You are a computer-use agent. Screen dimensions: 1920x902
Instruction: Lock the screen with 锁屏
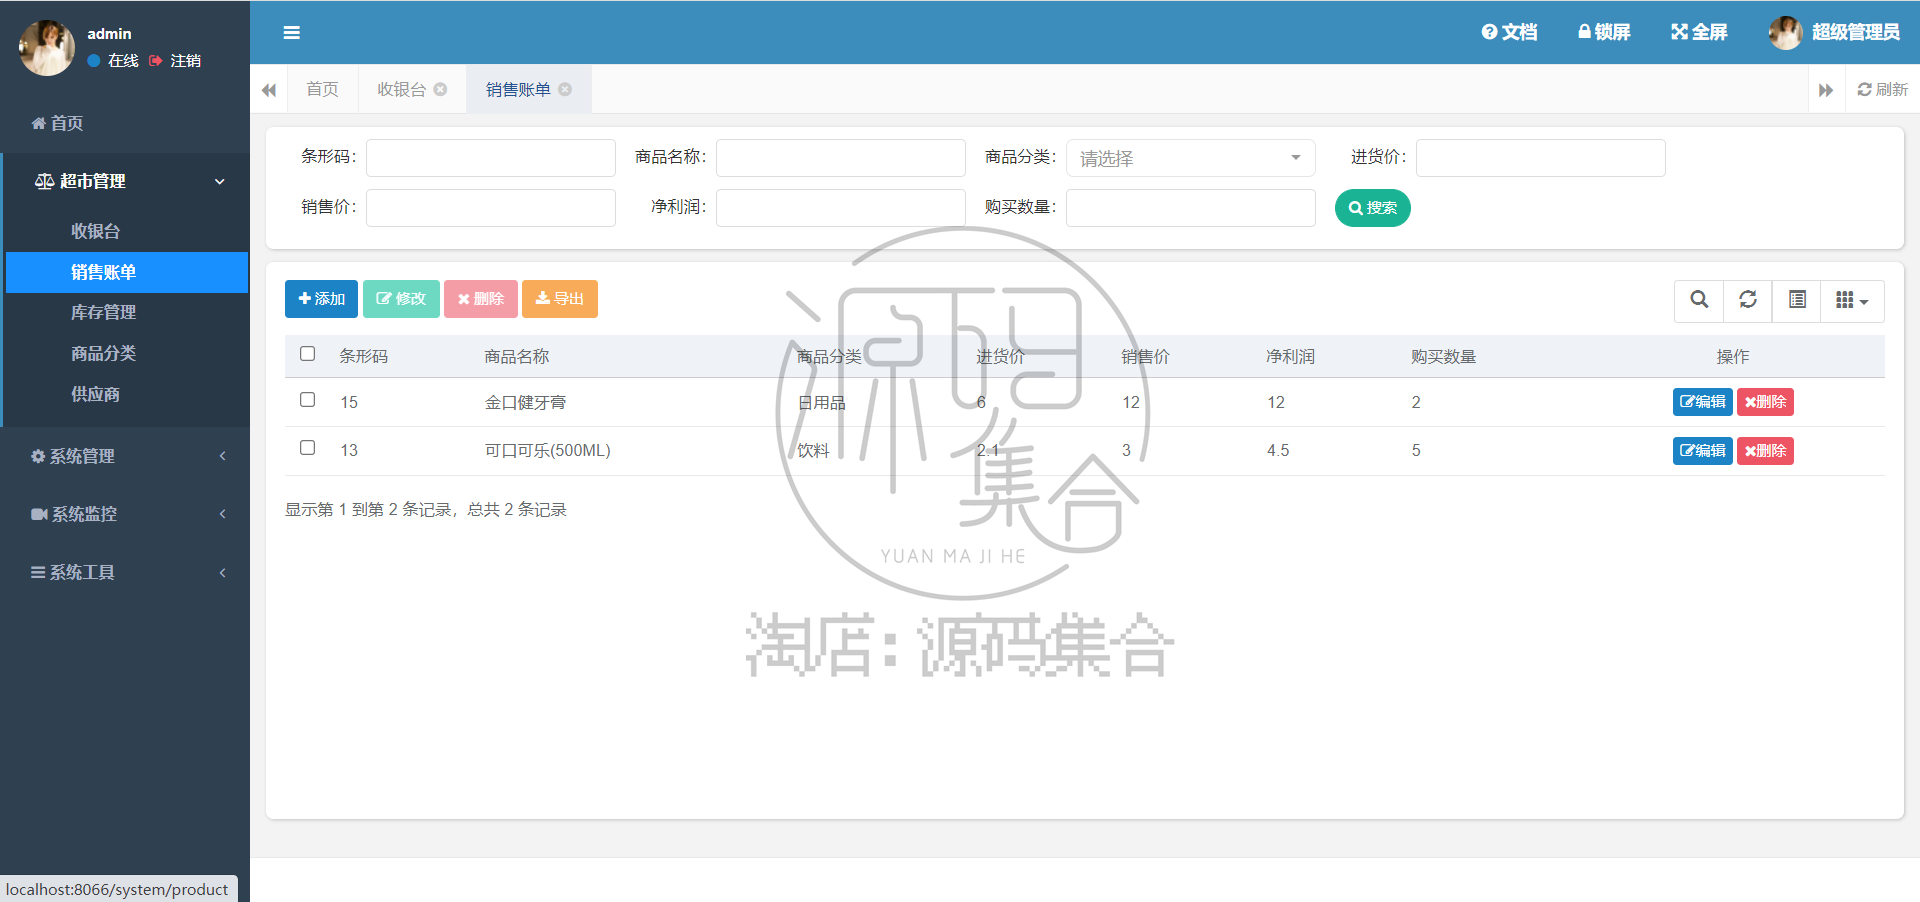click(1604, 32)
